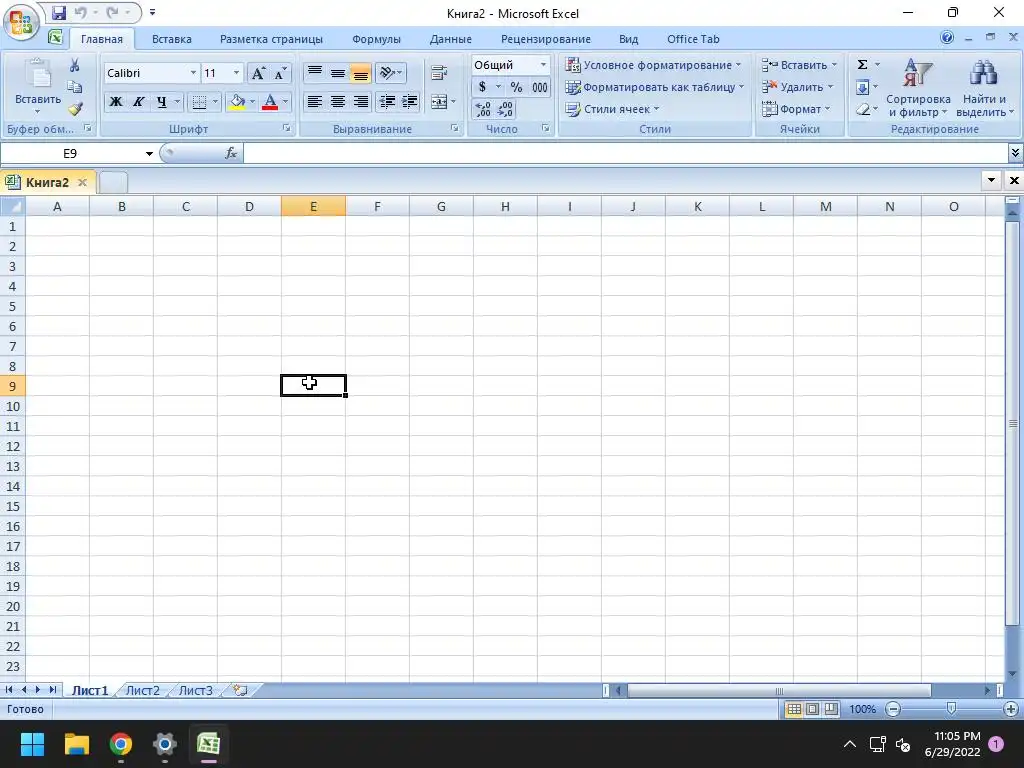The image size is (1024, 768).
Task: Click 'Сортировка и фильтр' button
Action: pyautogui.click(x=918, y=87)
